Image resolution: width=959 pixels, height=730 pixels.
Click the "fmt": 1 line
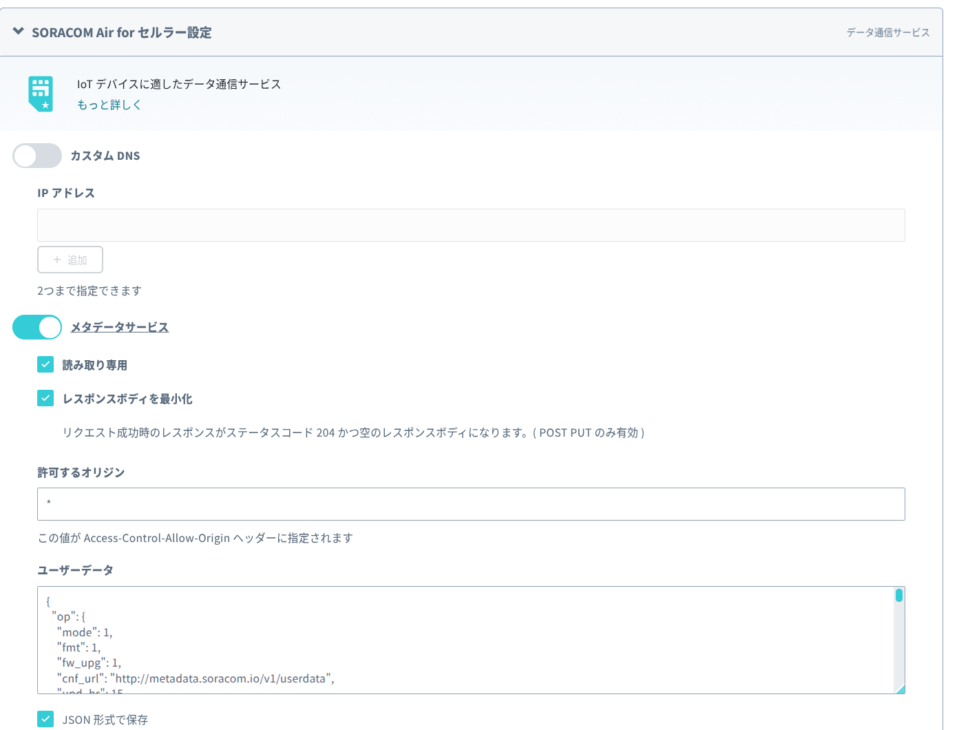[79, 647]
